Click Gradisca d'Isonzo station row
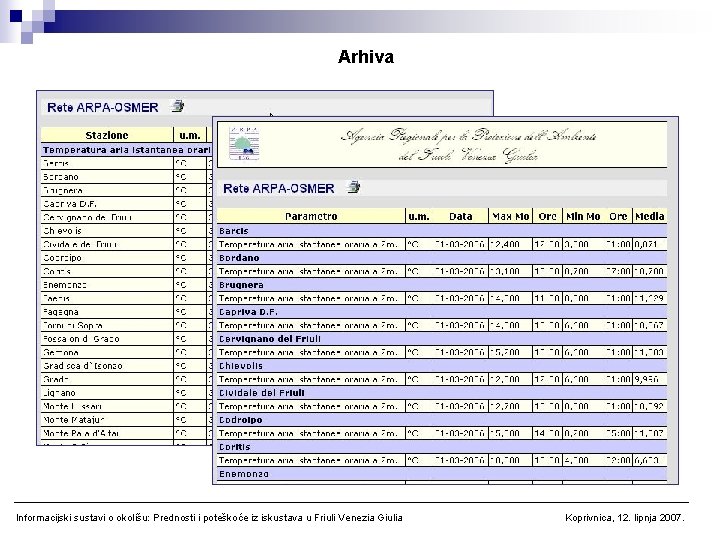The width and height of the screenshot is (720, 540). [83, 366]
